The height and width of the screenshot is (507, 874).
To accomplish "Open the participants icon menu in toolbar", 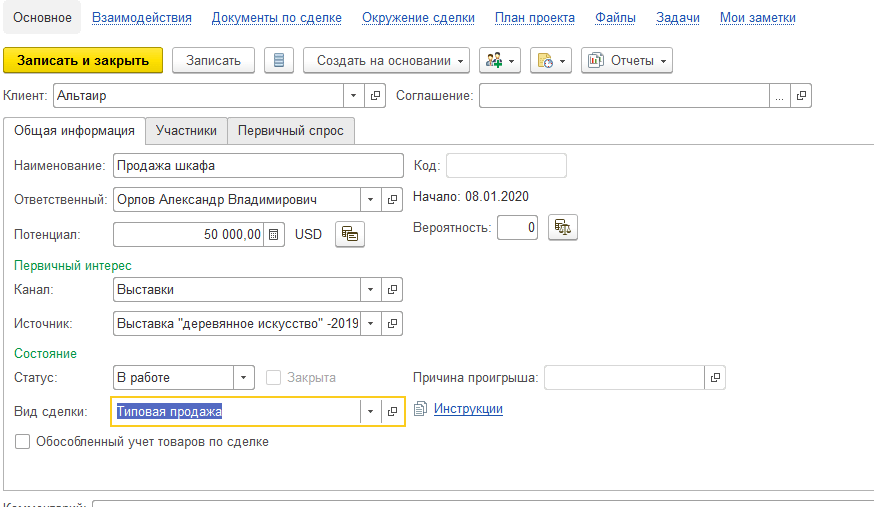I will 499,60.
